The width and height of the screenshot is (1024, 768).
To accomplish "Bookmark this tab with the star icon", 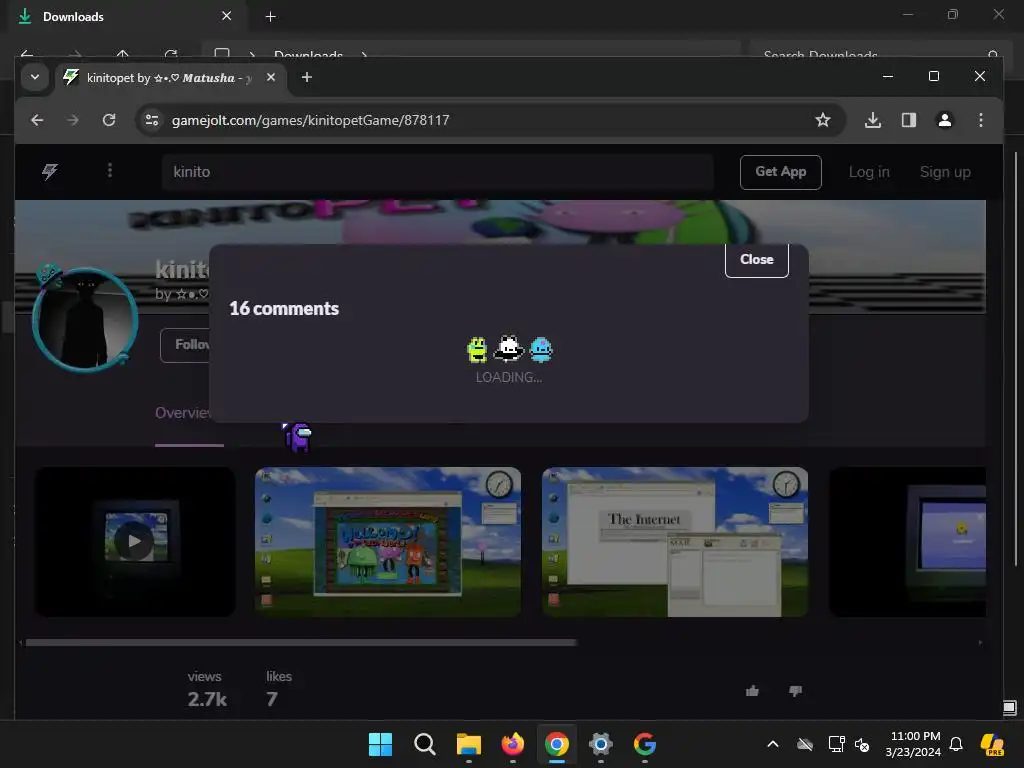I will (822, 120).
